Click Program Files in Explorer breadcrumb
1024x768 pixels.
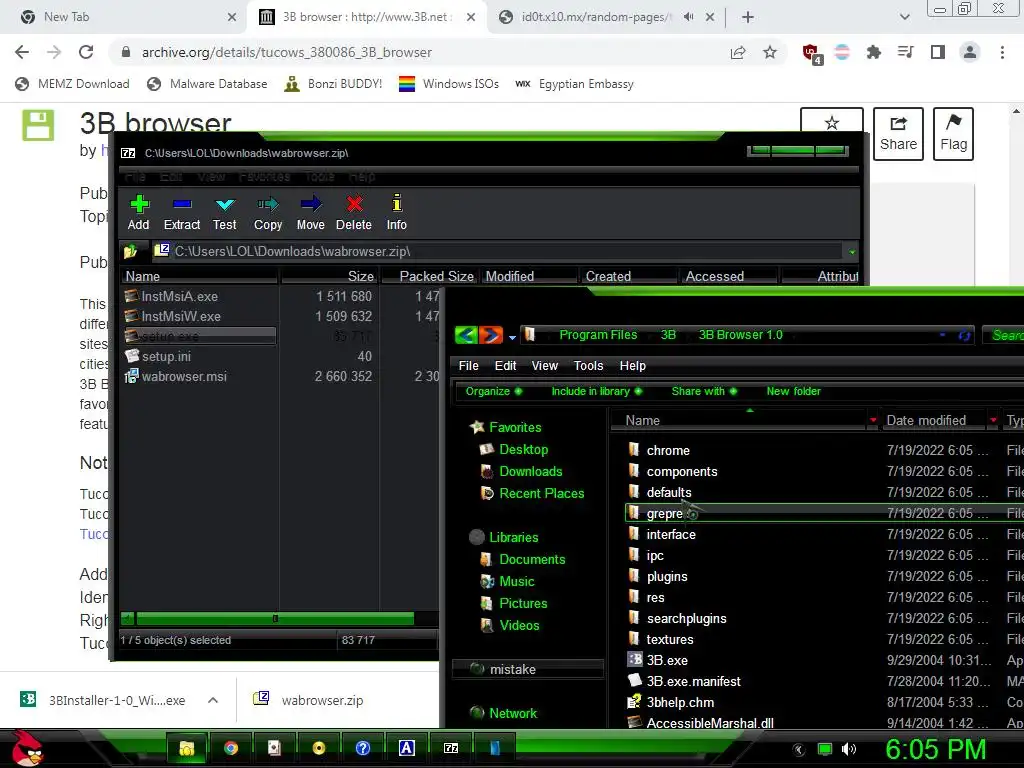pyautogui.click(x=598, y=335)
